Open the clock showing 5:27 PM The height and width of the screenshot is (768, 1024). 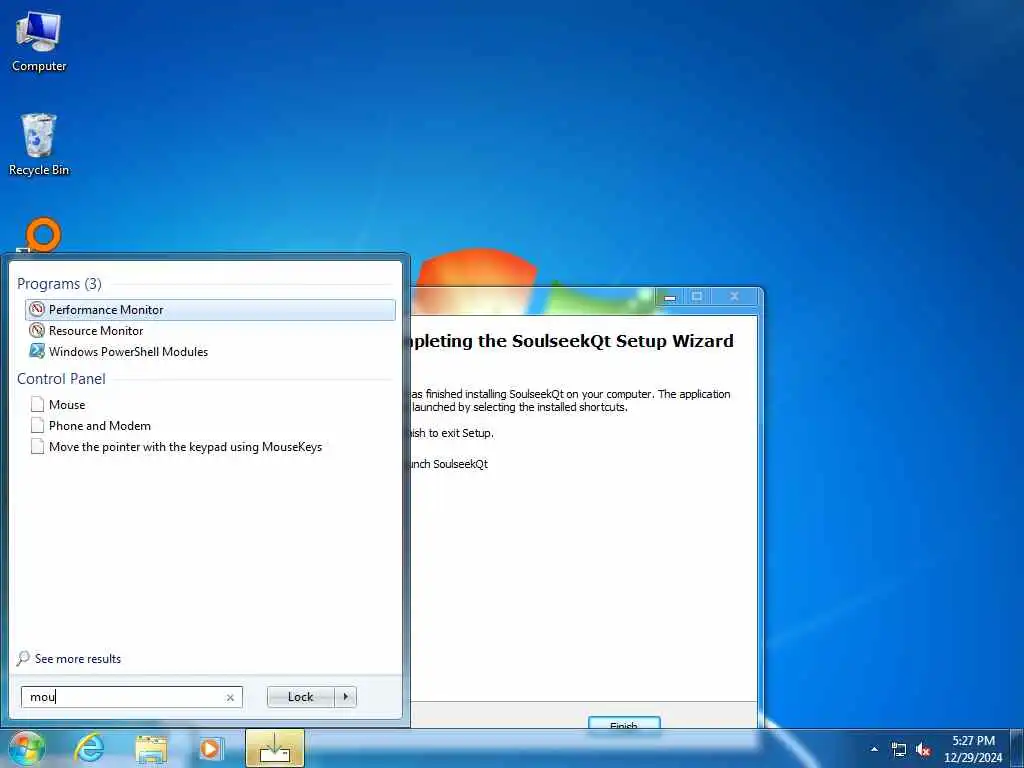click(x=973, y=748)
